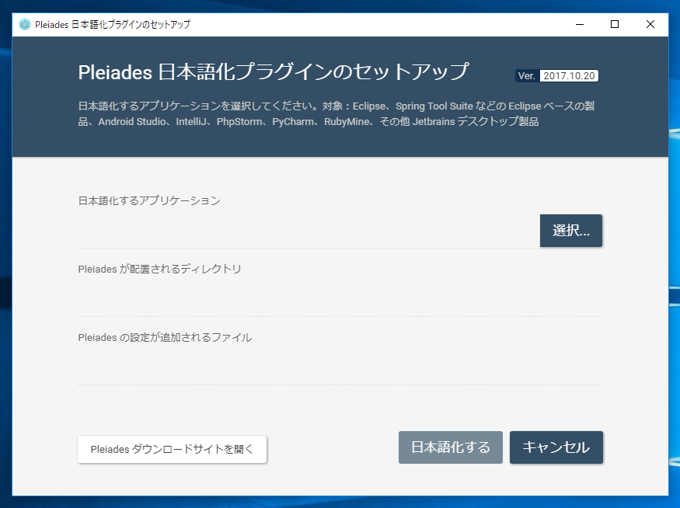Minimize the Pleiades setup window
The height and width of the screenshot is (508, 680).
pyautogui.click(x=580, y=24)
